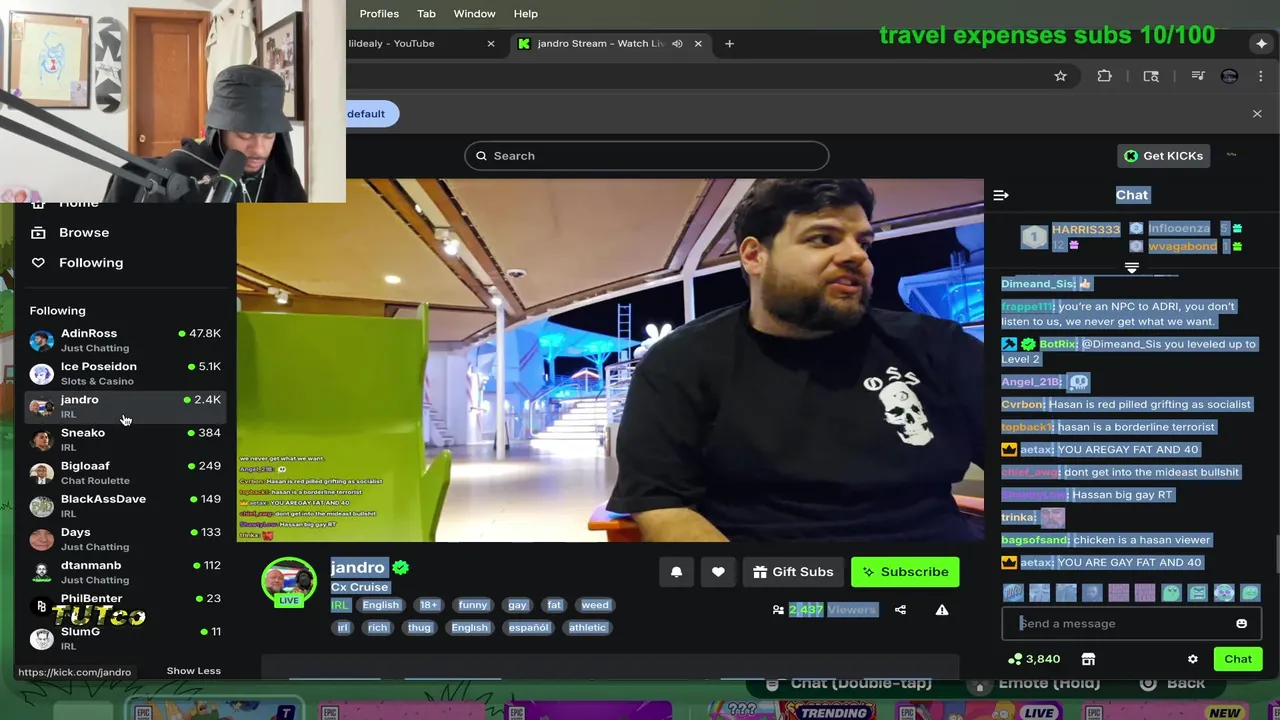Open the Browse link in sidebar
Image resolution: width=1280 pixels, height=720 pixels.
pos(84,233)
